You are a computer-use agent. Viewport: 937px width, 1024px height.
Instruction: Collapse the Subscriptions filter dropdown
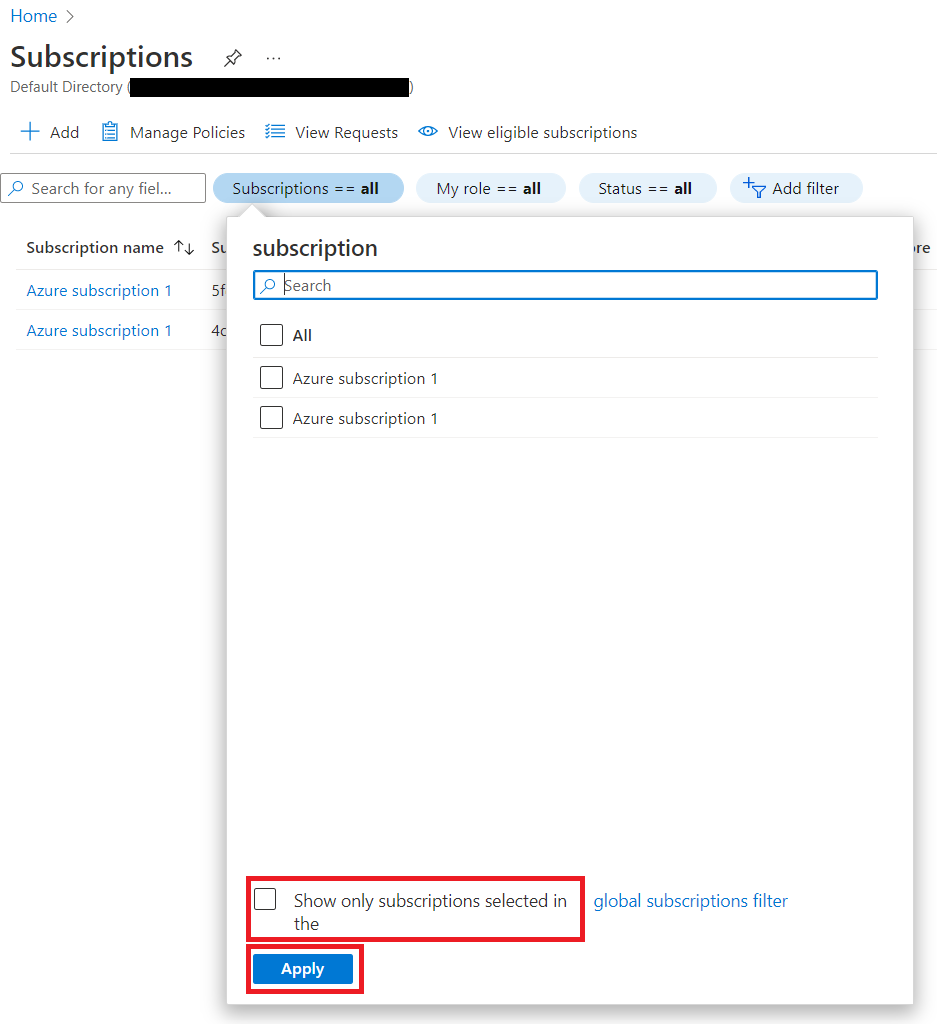(x=308, y=187)
